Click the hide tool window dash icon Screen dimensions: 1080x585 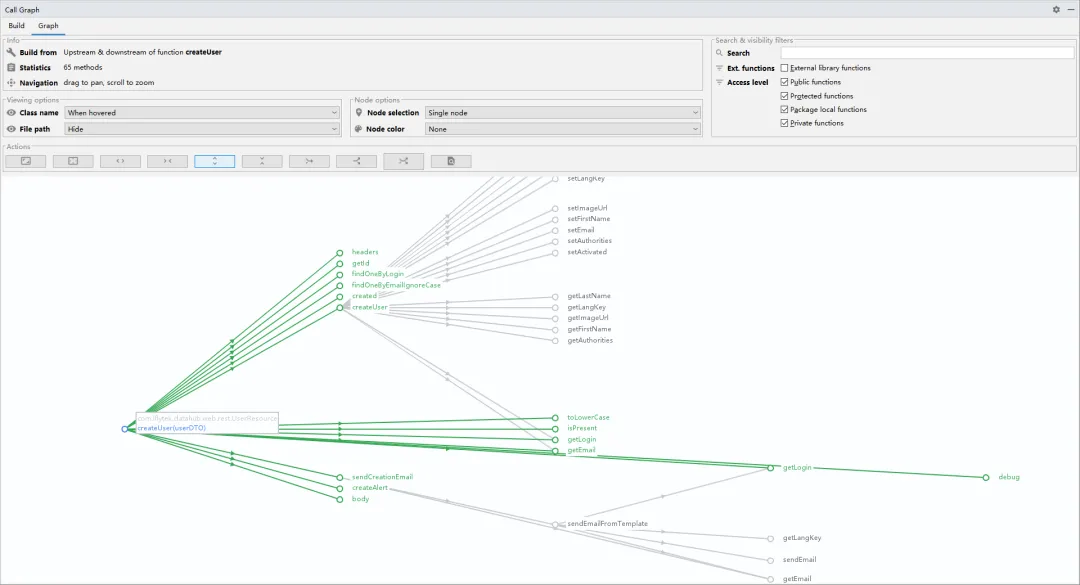(x=1070, y=10)
